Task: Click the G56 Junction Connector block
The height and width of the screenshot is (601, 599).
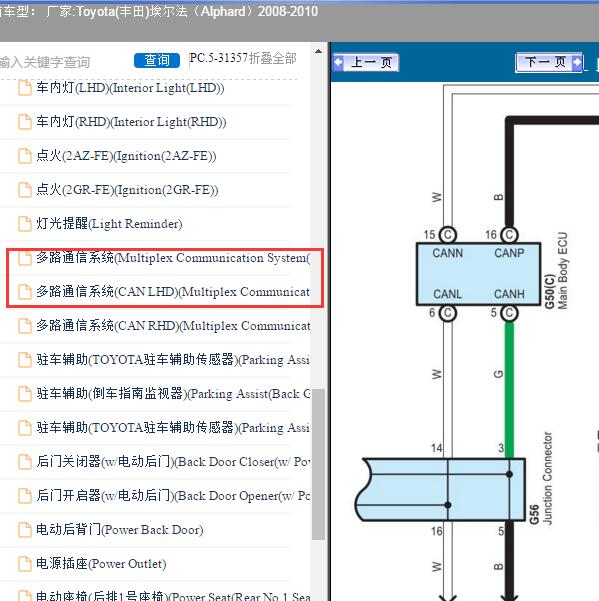Action: click(x=441, y=489)
